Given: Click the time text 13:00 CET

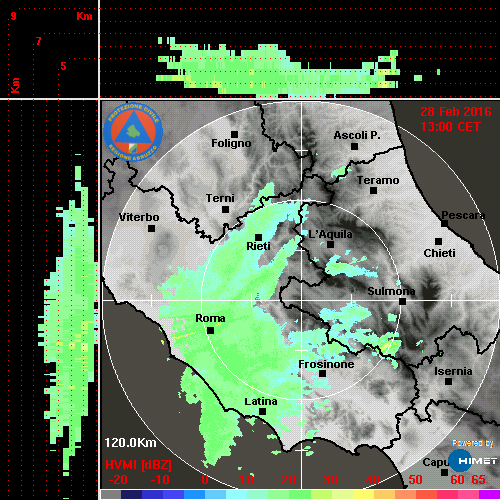Looking at the screenshot, I should [450, 127].
